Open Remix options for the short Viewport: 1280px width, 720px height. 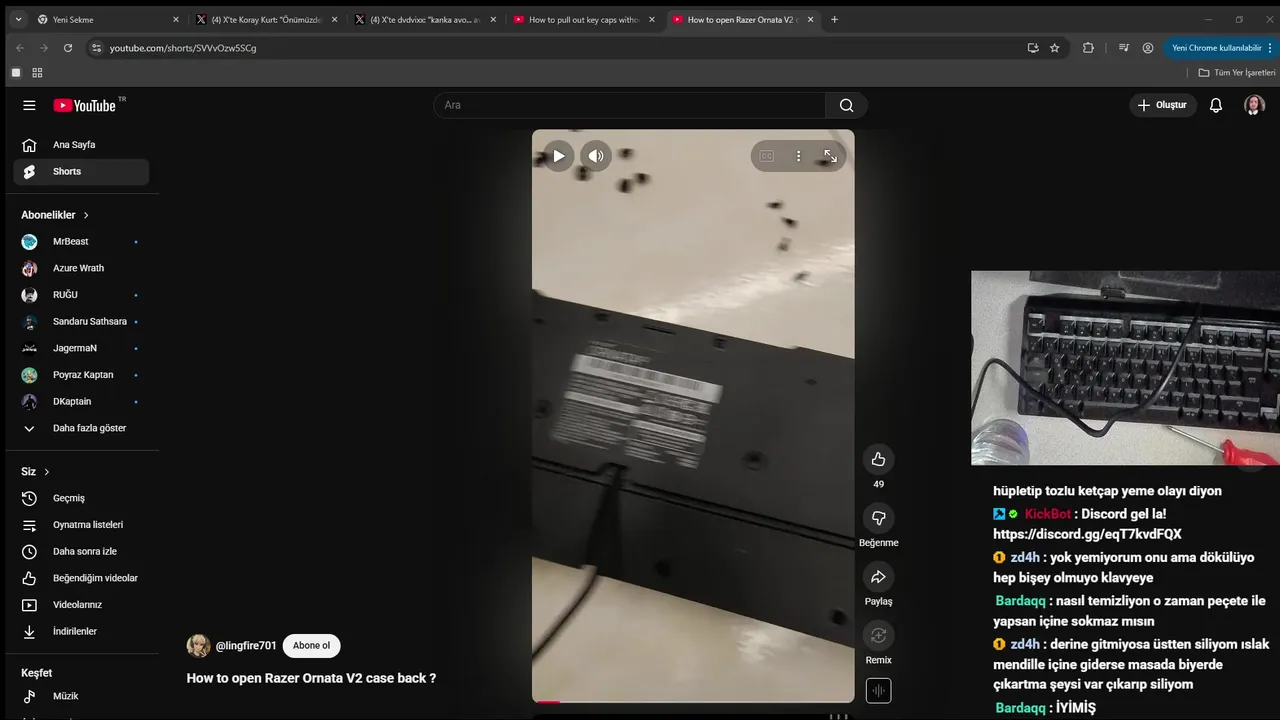878,635
